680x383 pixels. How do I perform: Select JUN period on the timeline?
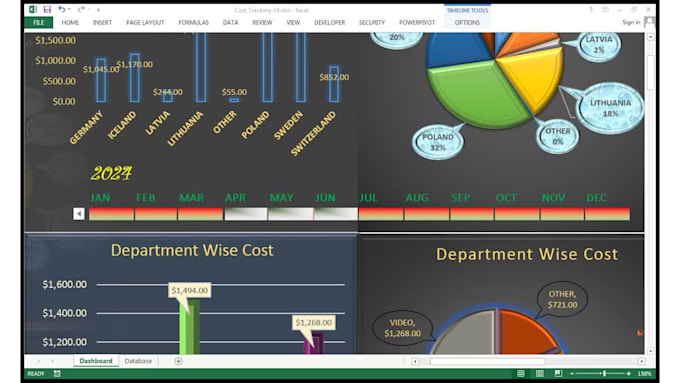[336, 214]
